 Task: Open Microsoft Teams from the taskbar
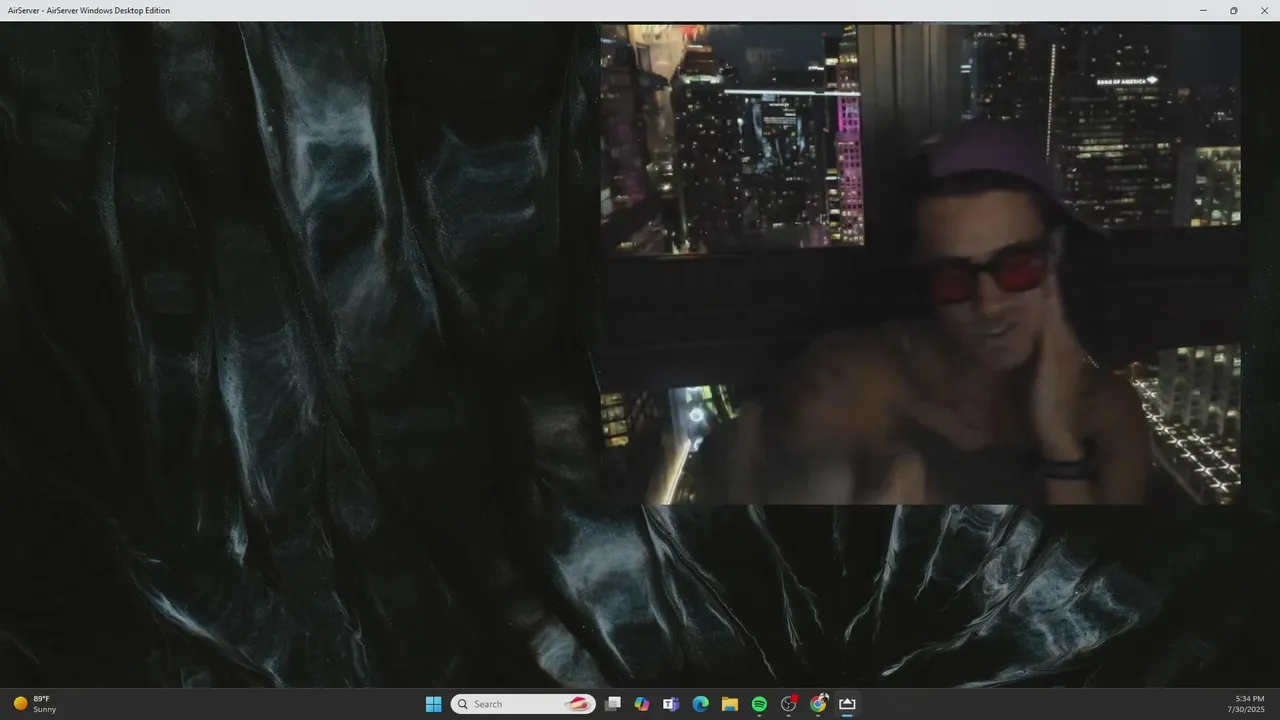pos(671,704)
